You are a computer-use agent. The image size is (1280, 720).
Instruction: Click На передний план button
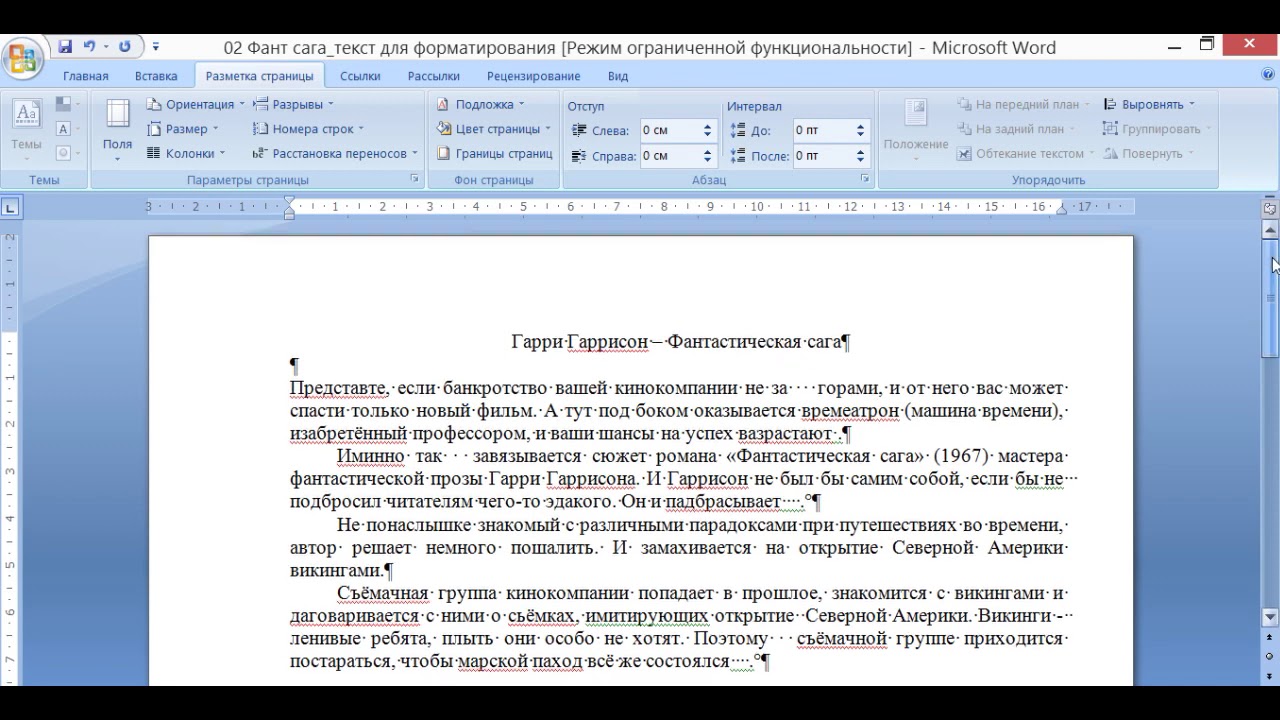pos(1023,104)
